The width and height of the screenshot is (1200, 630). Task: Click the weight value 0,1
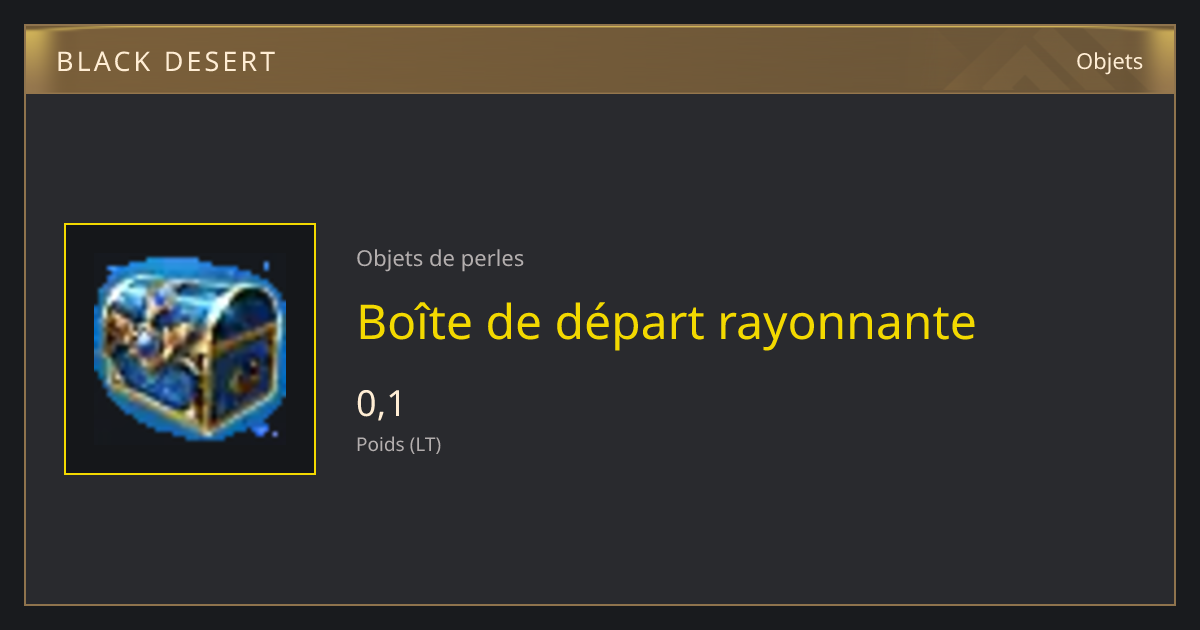(x=380, y=403)
